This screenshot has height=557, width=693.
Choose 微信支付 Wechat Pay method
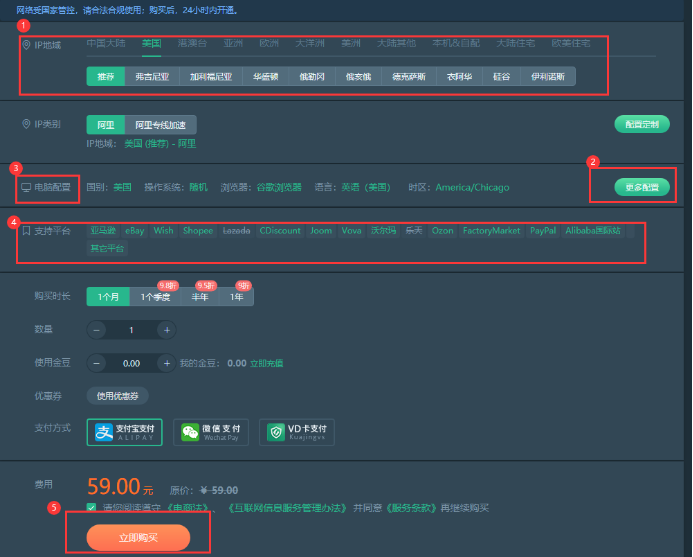(211, 432)
